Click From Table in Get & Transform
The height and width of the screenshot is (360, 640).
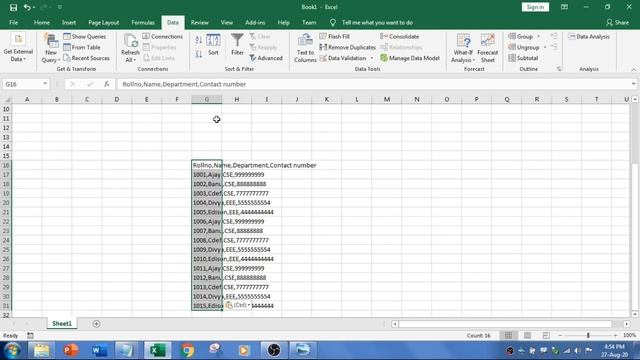click(82, 47)
